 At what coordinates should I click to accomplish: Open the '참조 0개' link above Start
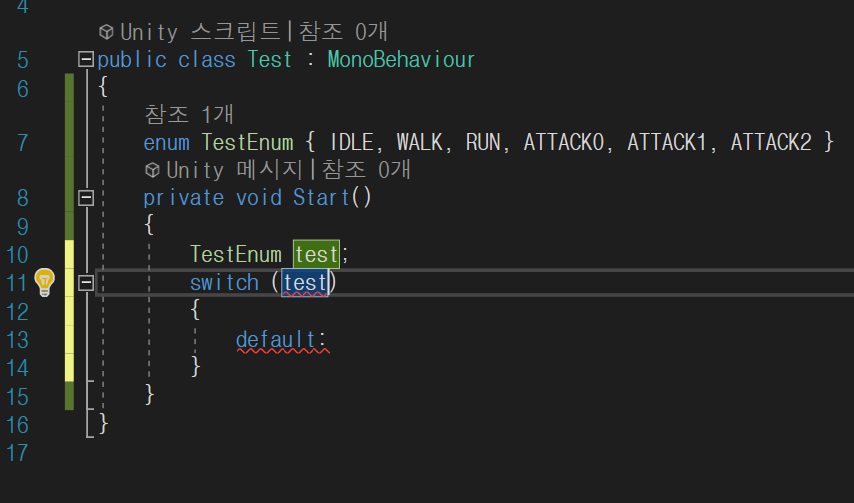pos(366,170)
